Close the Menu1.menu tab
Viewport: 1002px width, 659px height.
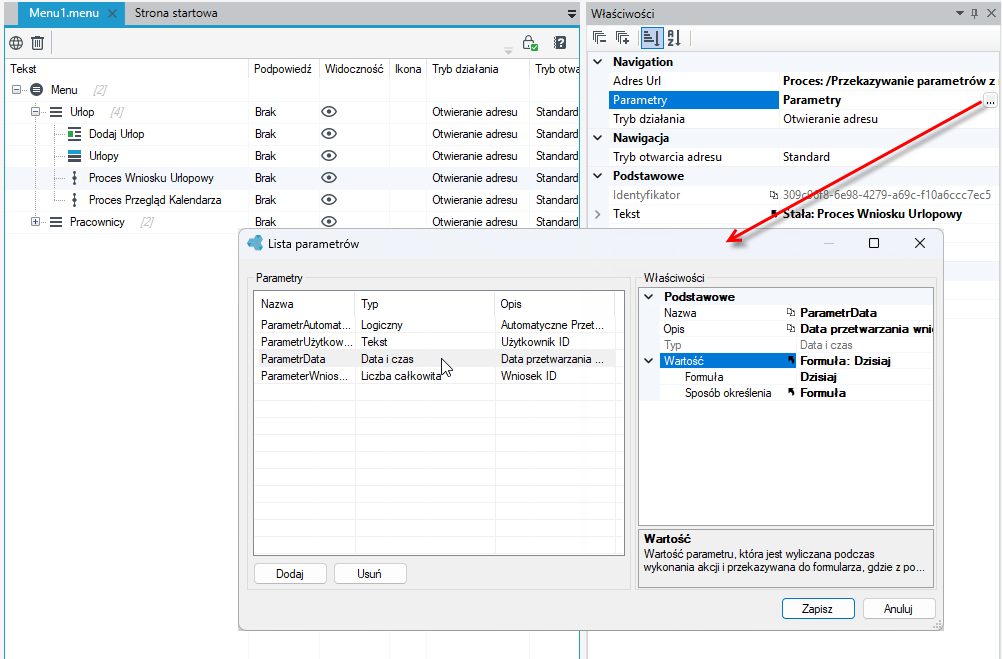coord(112,13)
